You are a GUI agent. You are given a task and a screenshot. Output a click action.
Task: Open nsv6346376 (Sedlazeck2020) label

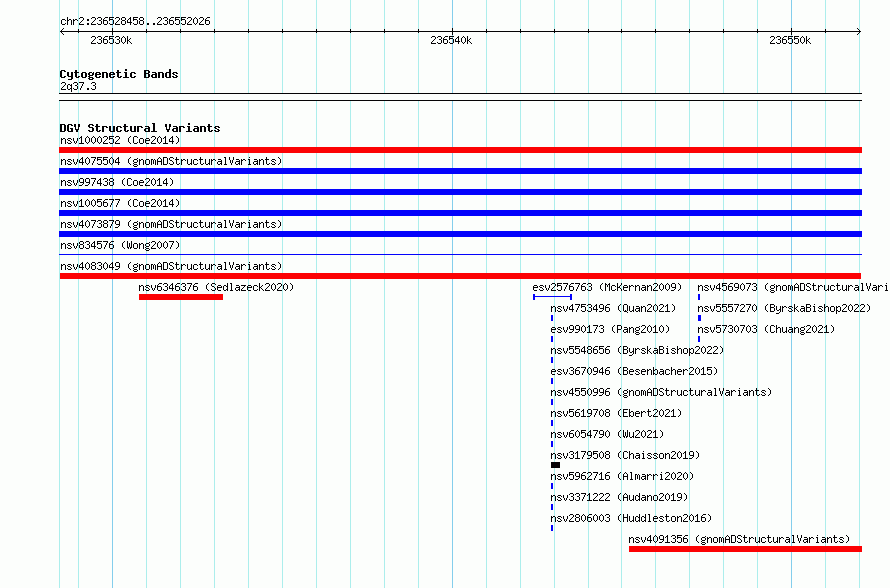[216, 287]
